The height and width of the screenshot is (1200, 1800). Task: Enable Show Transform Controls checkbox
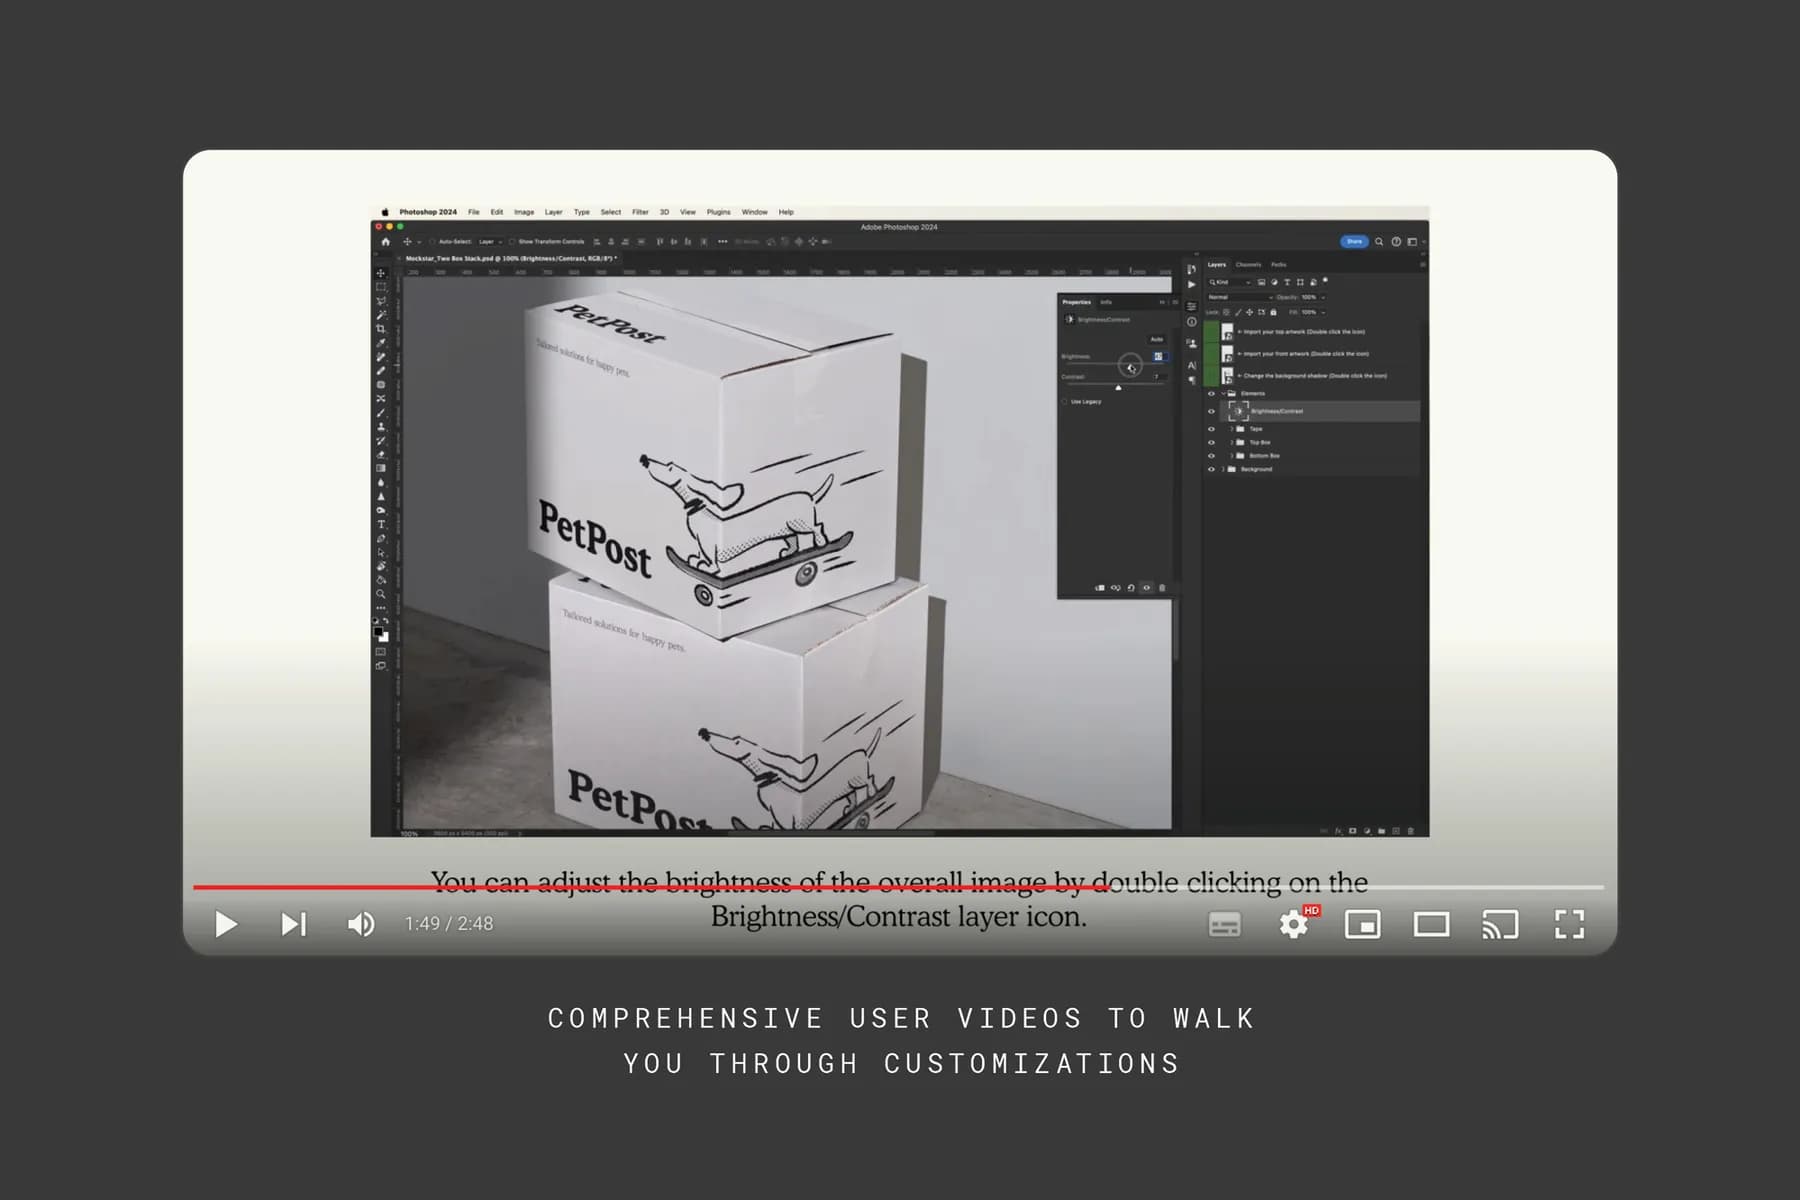pyautogui.click(x=512, y=241)
